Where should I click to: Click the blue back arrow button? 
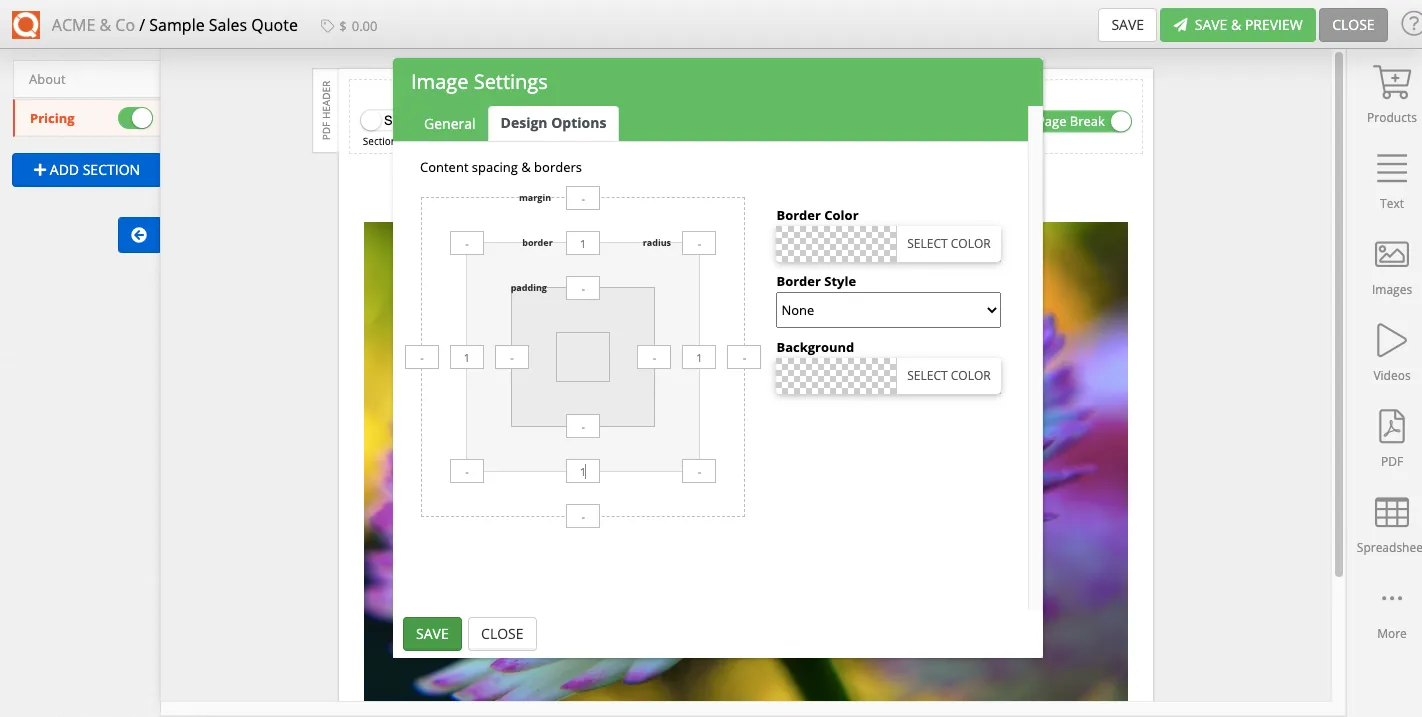[138, 235]
